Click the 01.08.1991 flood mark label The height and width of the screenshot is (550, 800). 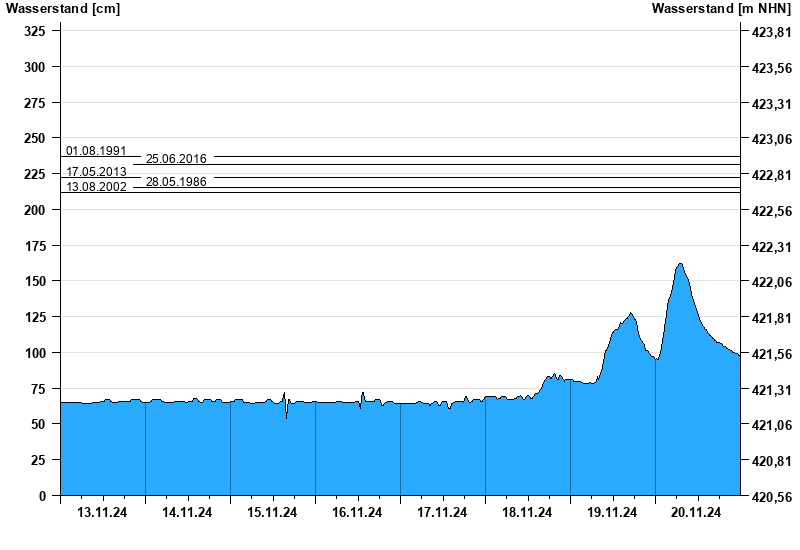(96, 151)
